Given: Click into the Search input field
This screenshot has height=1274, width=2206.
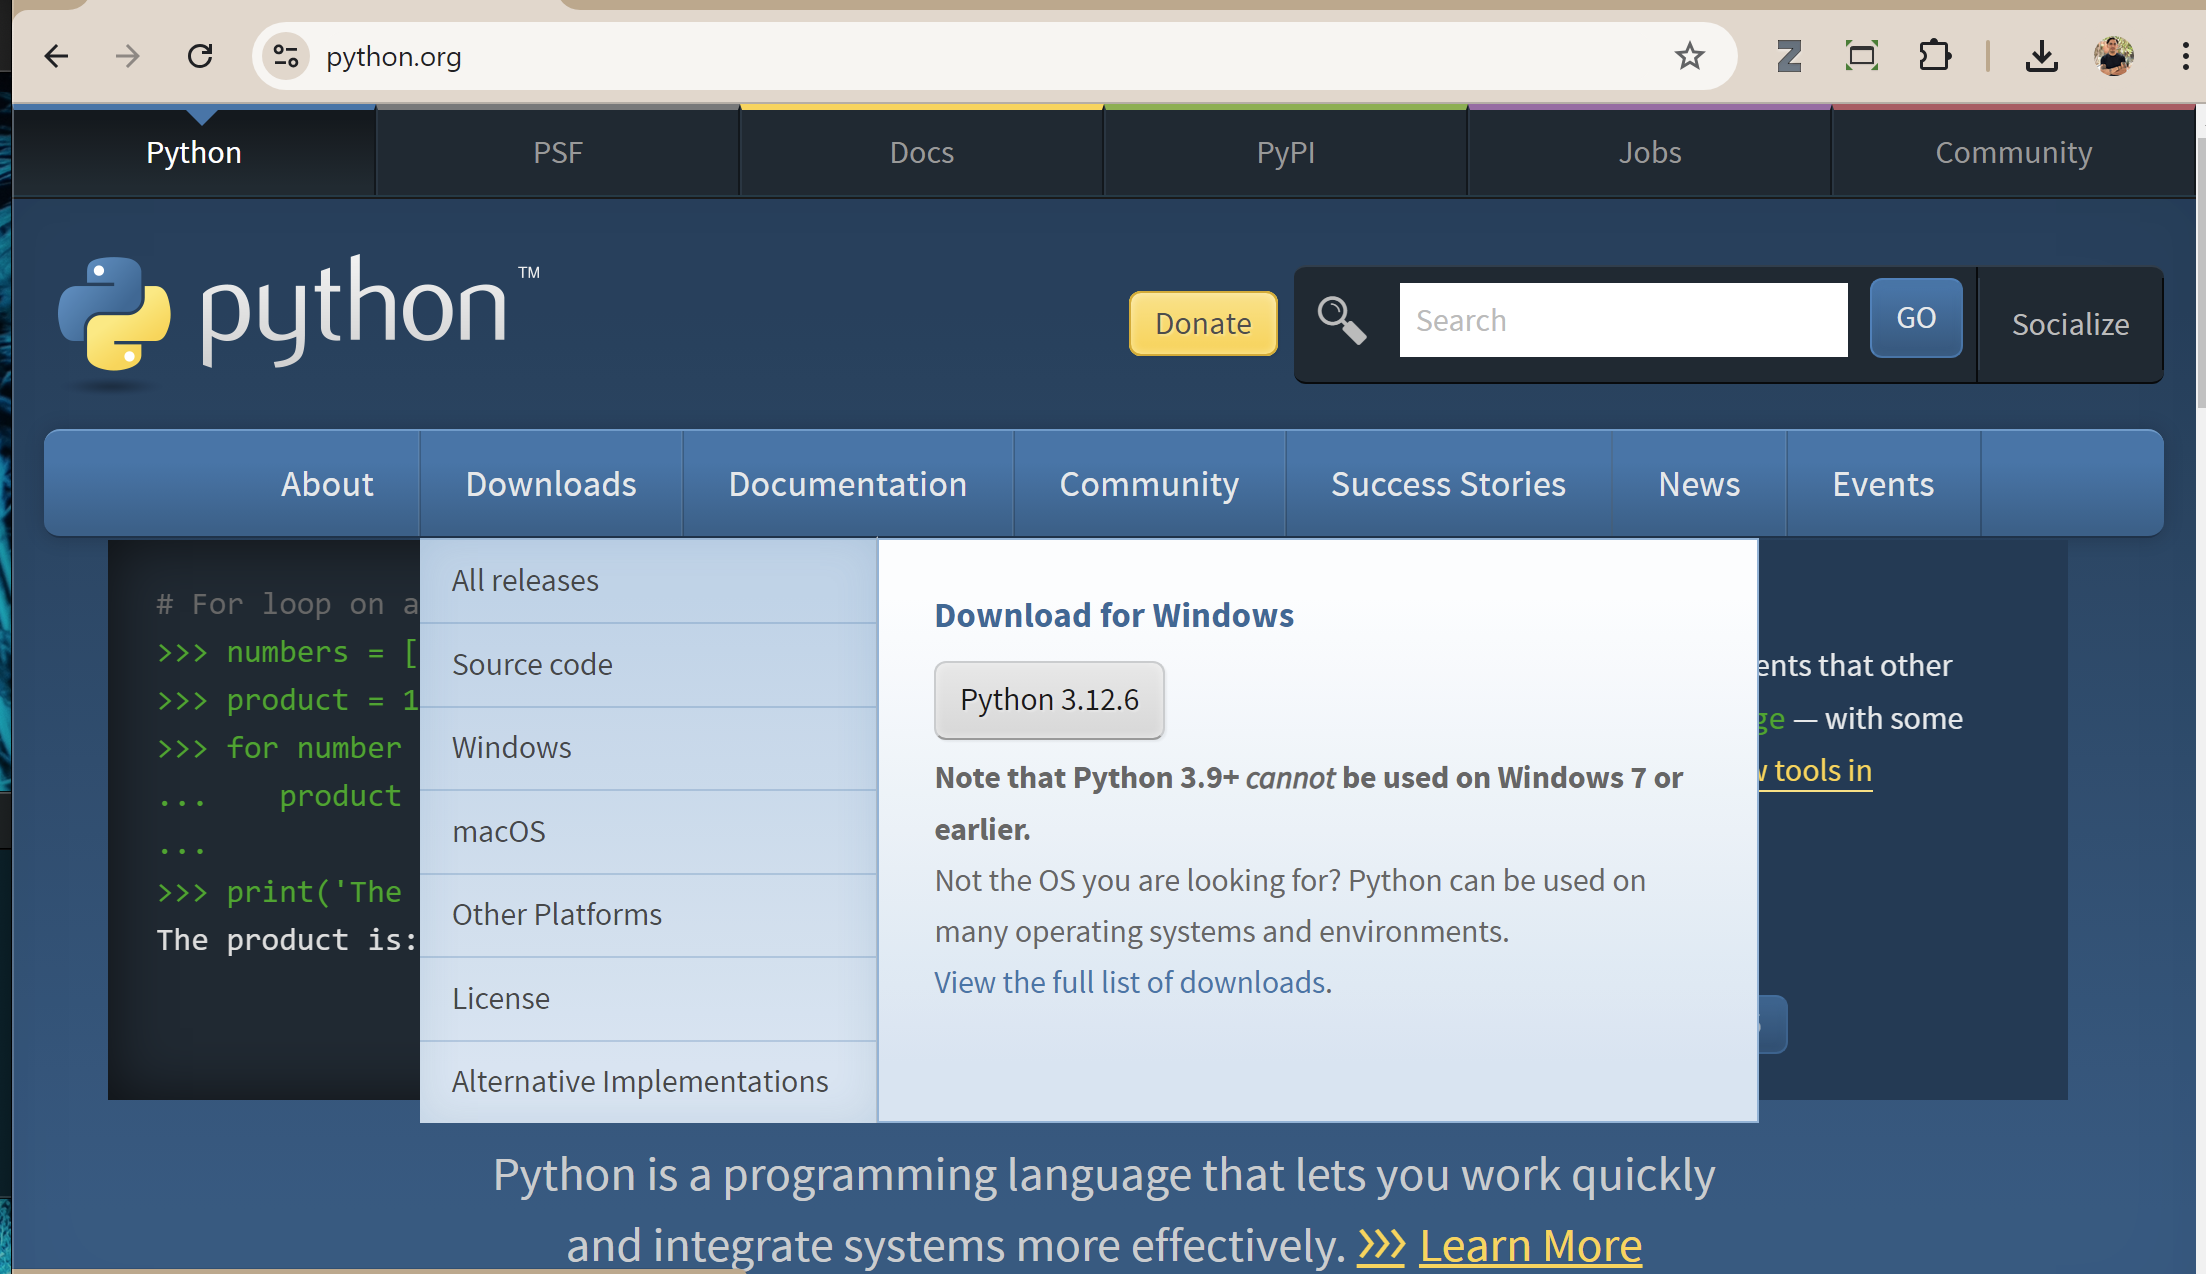Looking at the screenshot, I should pyautogui.click(x=1622, y=320).
